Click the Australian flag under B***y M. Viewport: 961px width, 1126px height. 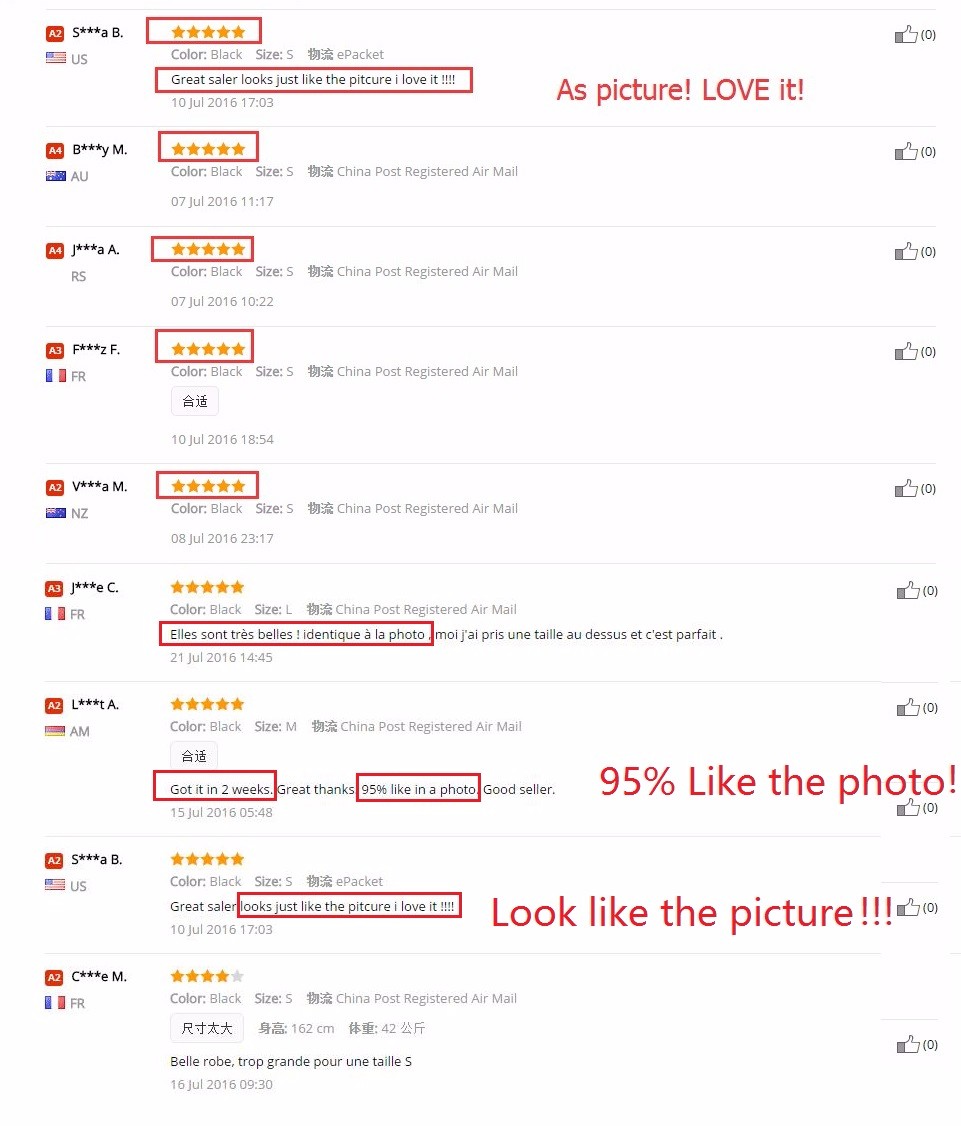[x=55, y=176]
